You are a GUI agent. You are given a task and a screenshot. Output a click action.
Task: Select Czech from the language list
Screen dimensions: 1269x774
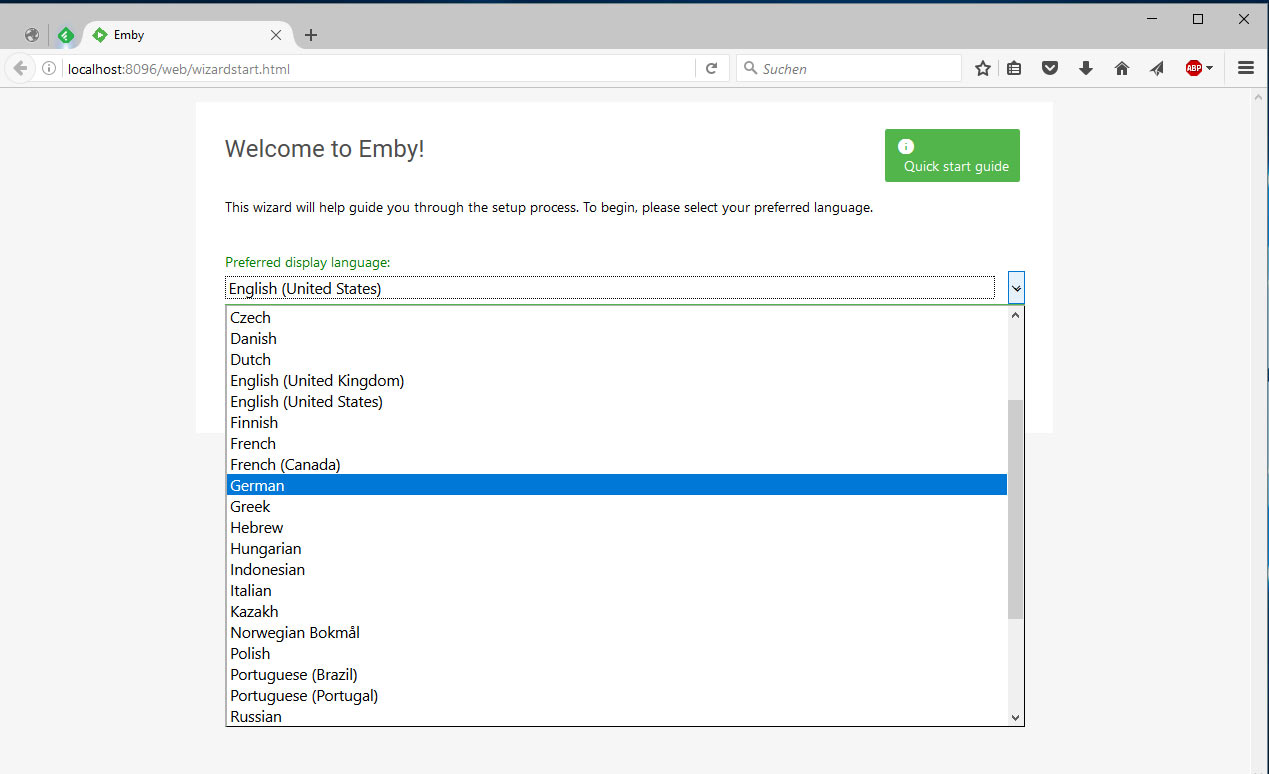(617, 317)
